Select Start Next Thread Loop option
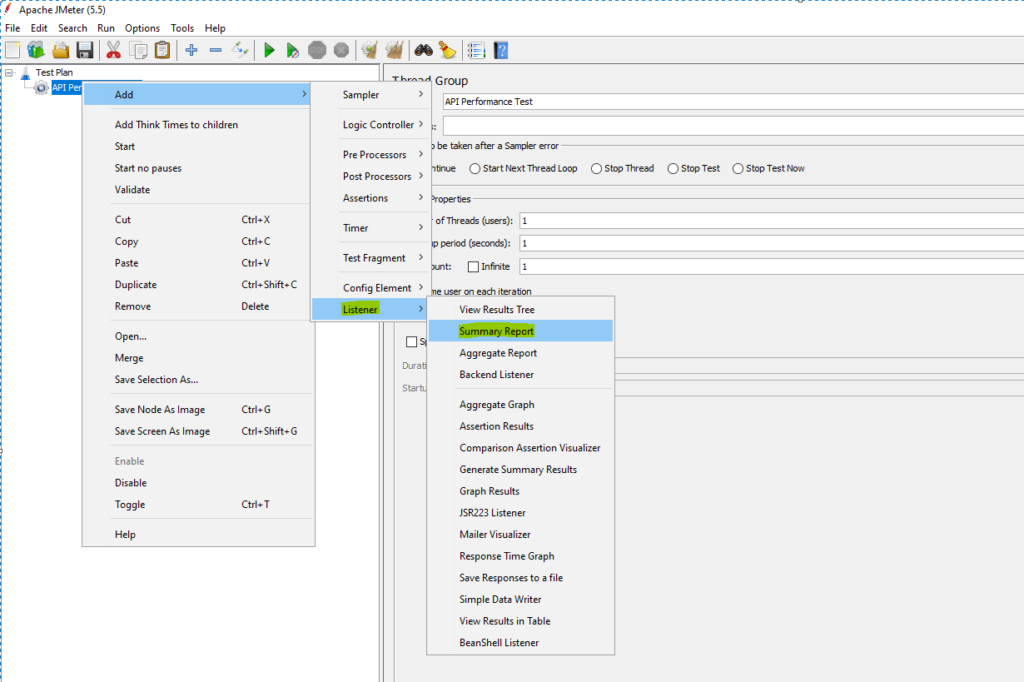Screen dimensions: 1024x682 click(474, 168)
